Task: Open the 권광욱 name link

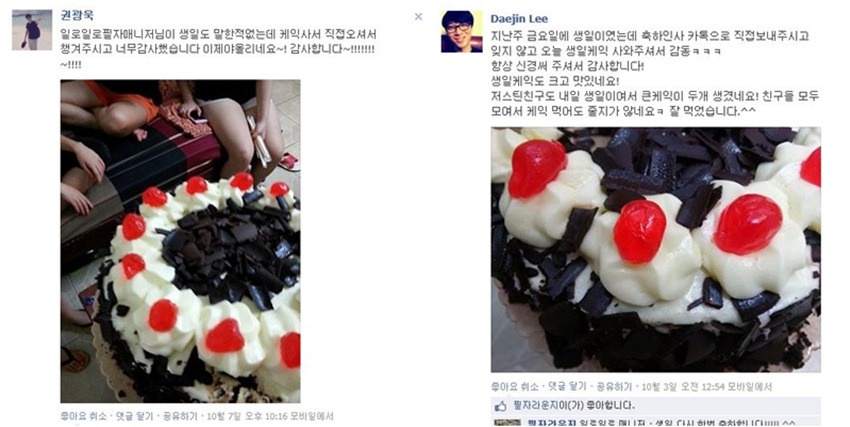Action: 77,16
